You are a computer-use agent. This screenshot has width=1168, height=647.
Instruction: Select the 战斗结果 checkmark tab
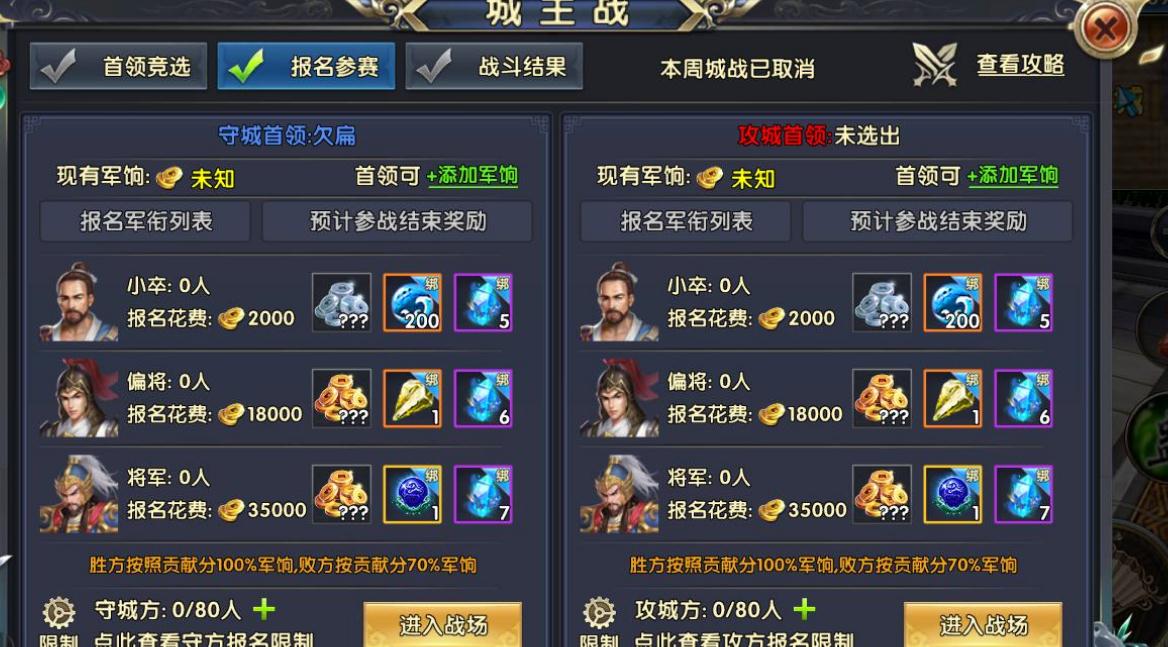point(494,66)
